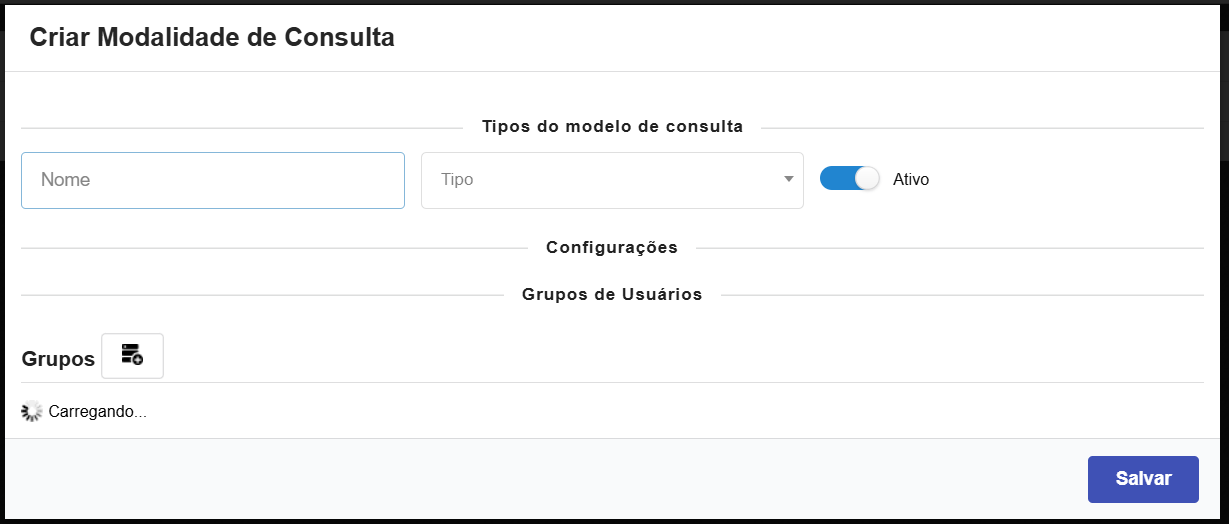Click the Tipo dropdown arrow
Viewport: 1229px width, 524px height.
tap(788, 180)
